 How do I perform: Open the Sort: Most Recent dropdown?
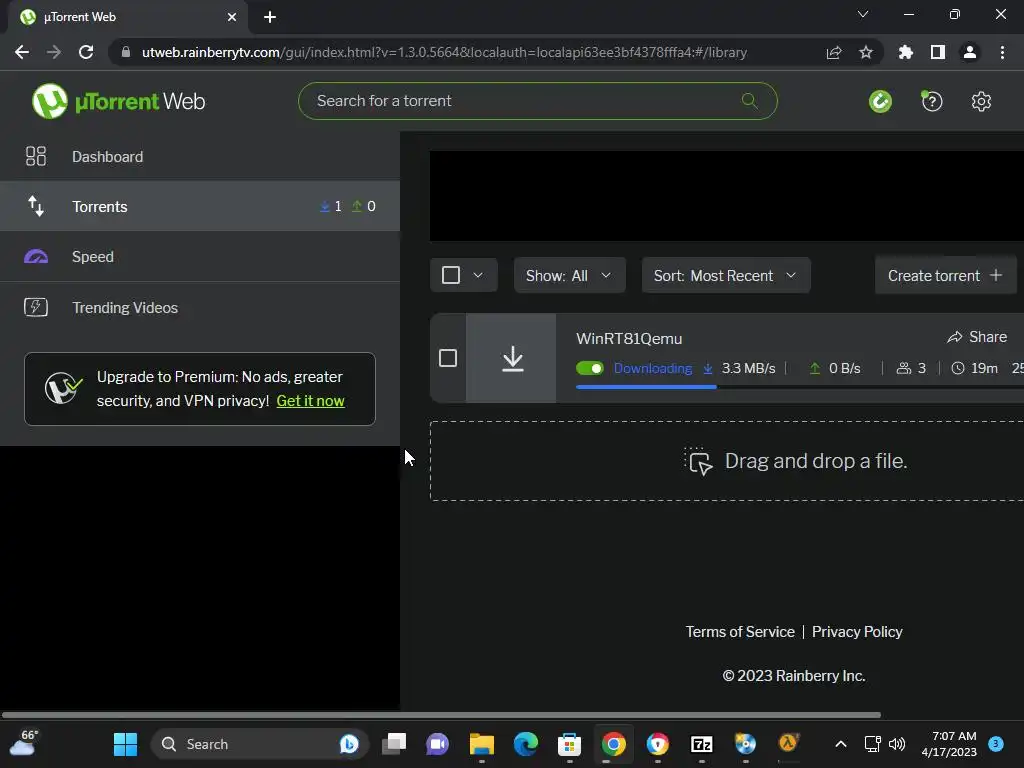[726, 275]
